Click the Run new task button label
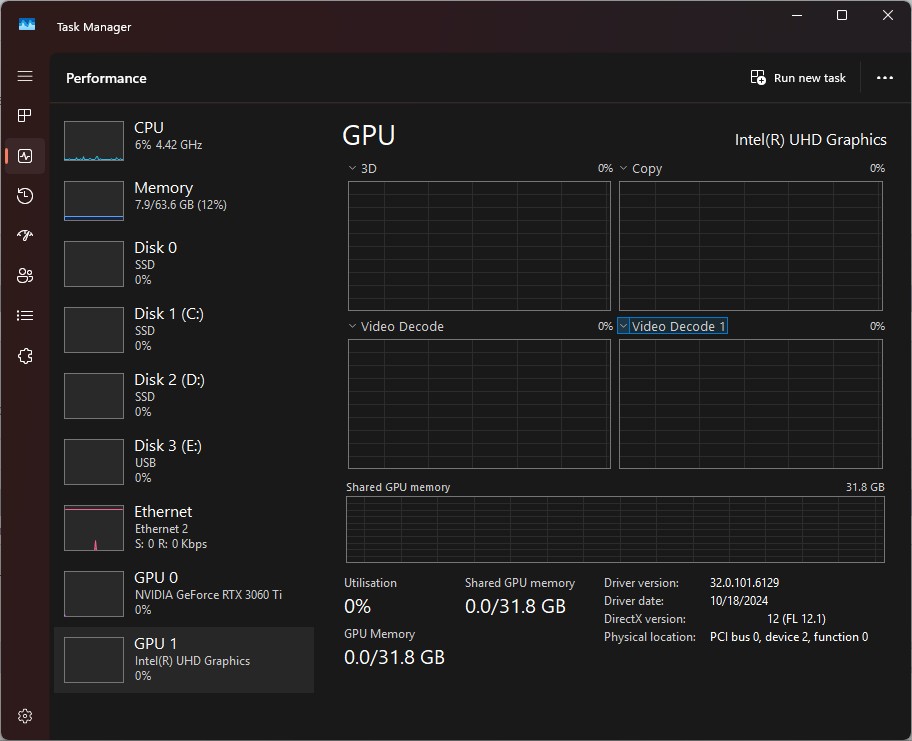Image resolution: width=912 pixels, height=741 pixels. pyautogui.click(x=810, y=78)
